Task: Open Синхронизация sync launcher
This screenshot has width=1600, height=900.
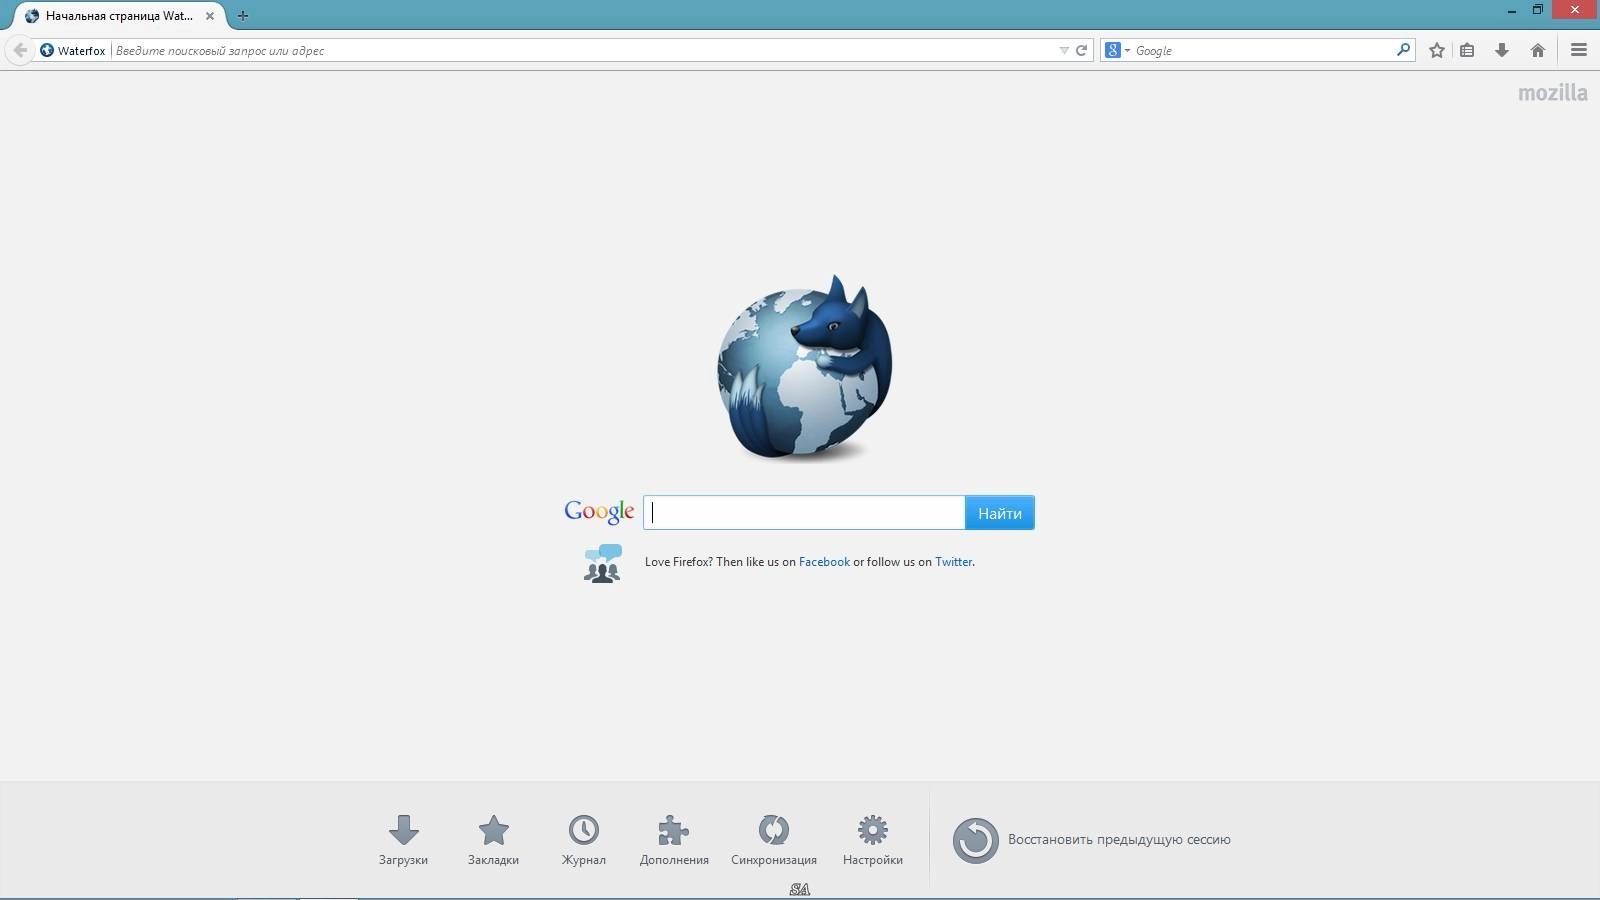Action: tap(774, 840)
